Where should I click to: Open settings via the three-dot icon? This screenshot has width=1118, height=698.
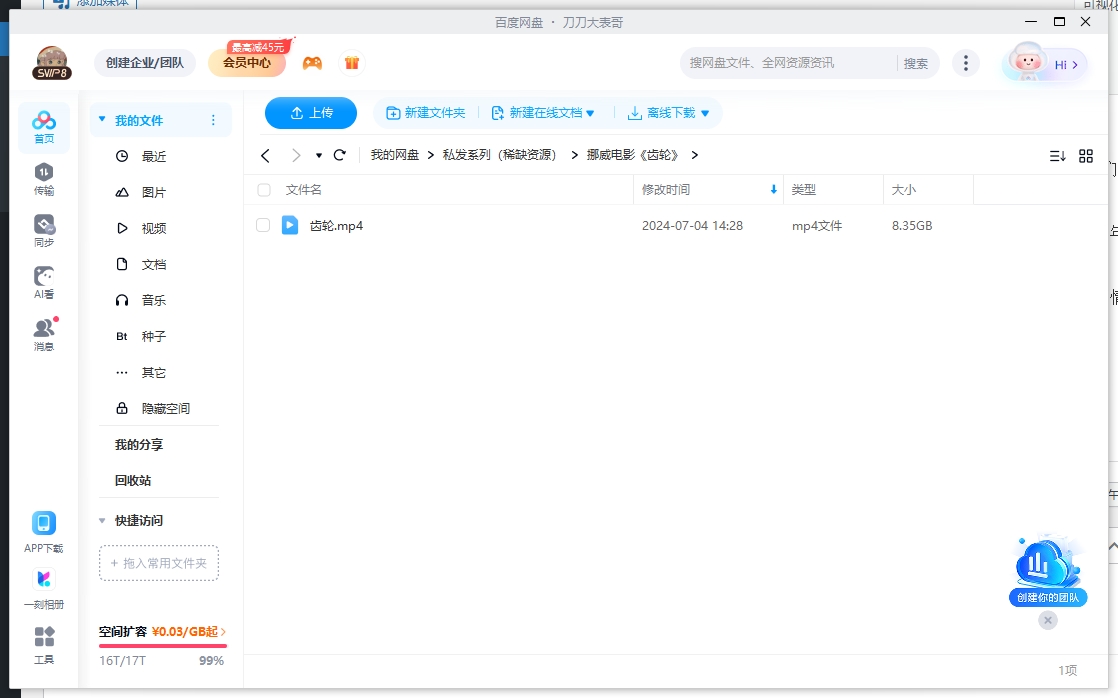click(x=966, y=62)
